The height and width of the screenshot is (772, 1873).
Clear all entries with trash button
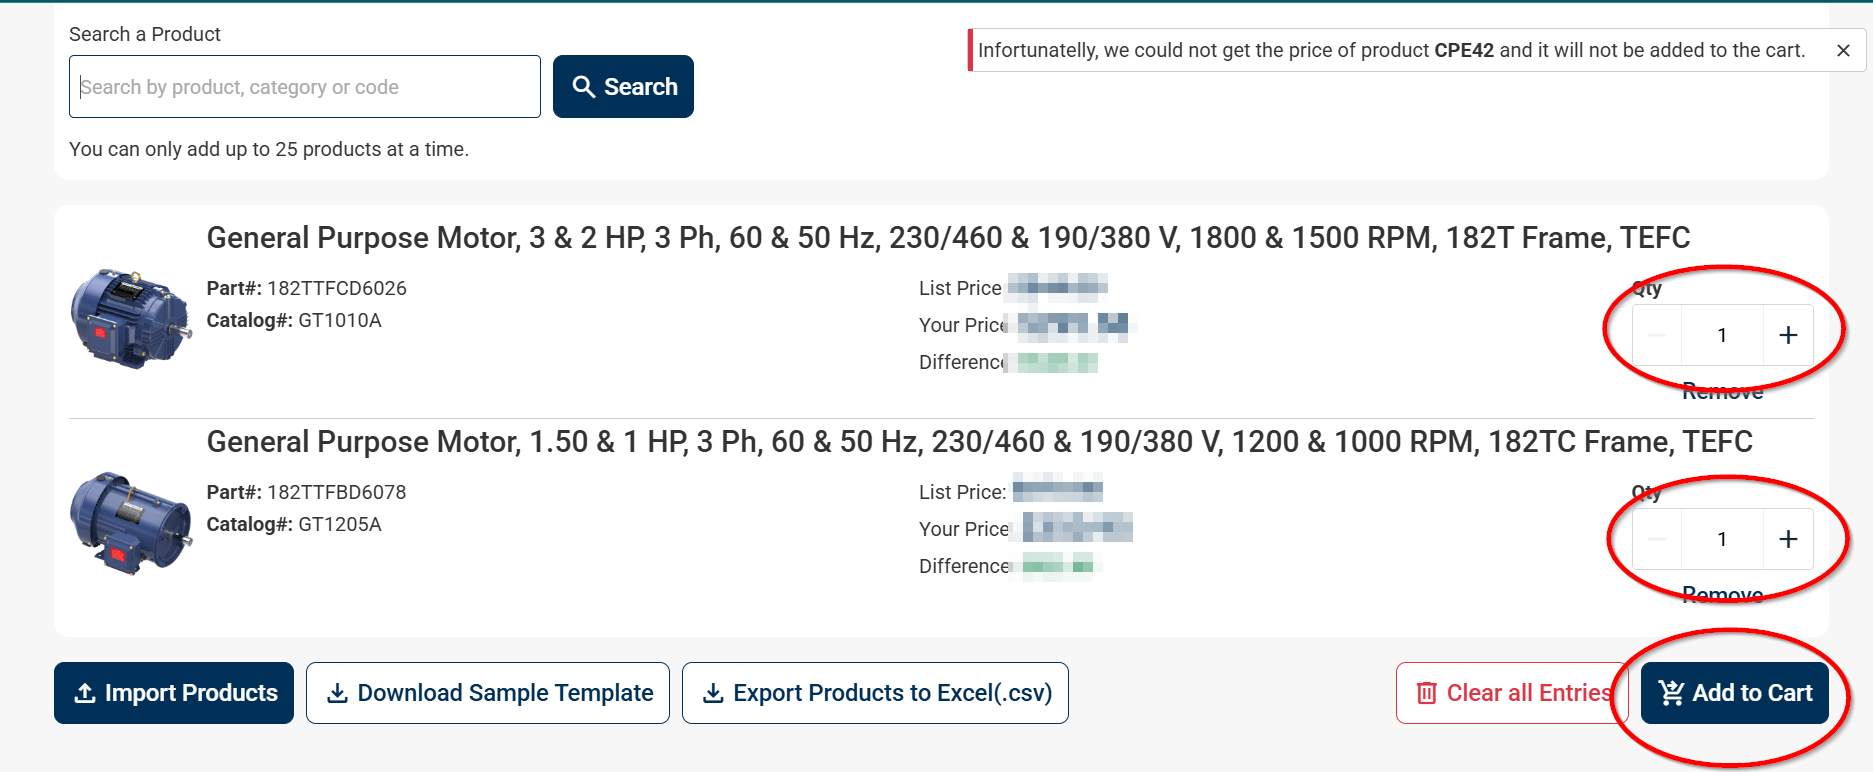[x=1511, y=693]
